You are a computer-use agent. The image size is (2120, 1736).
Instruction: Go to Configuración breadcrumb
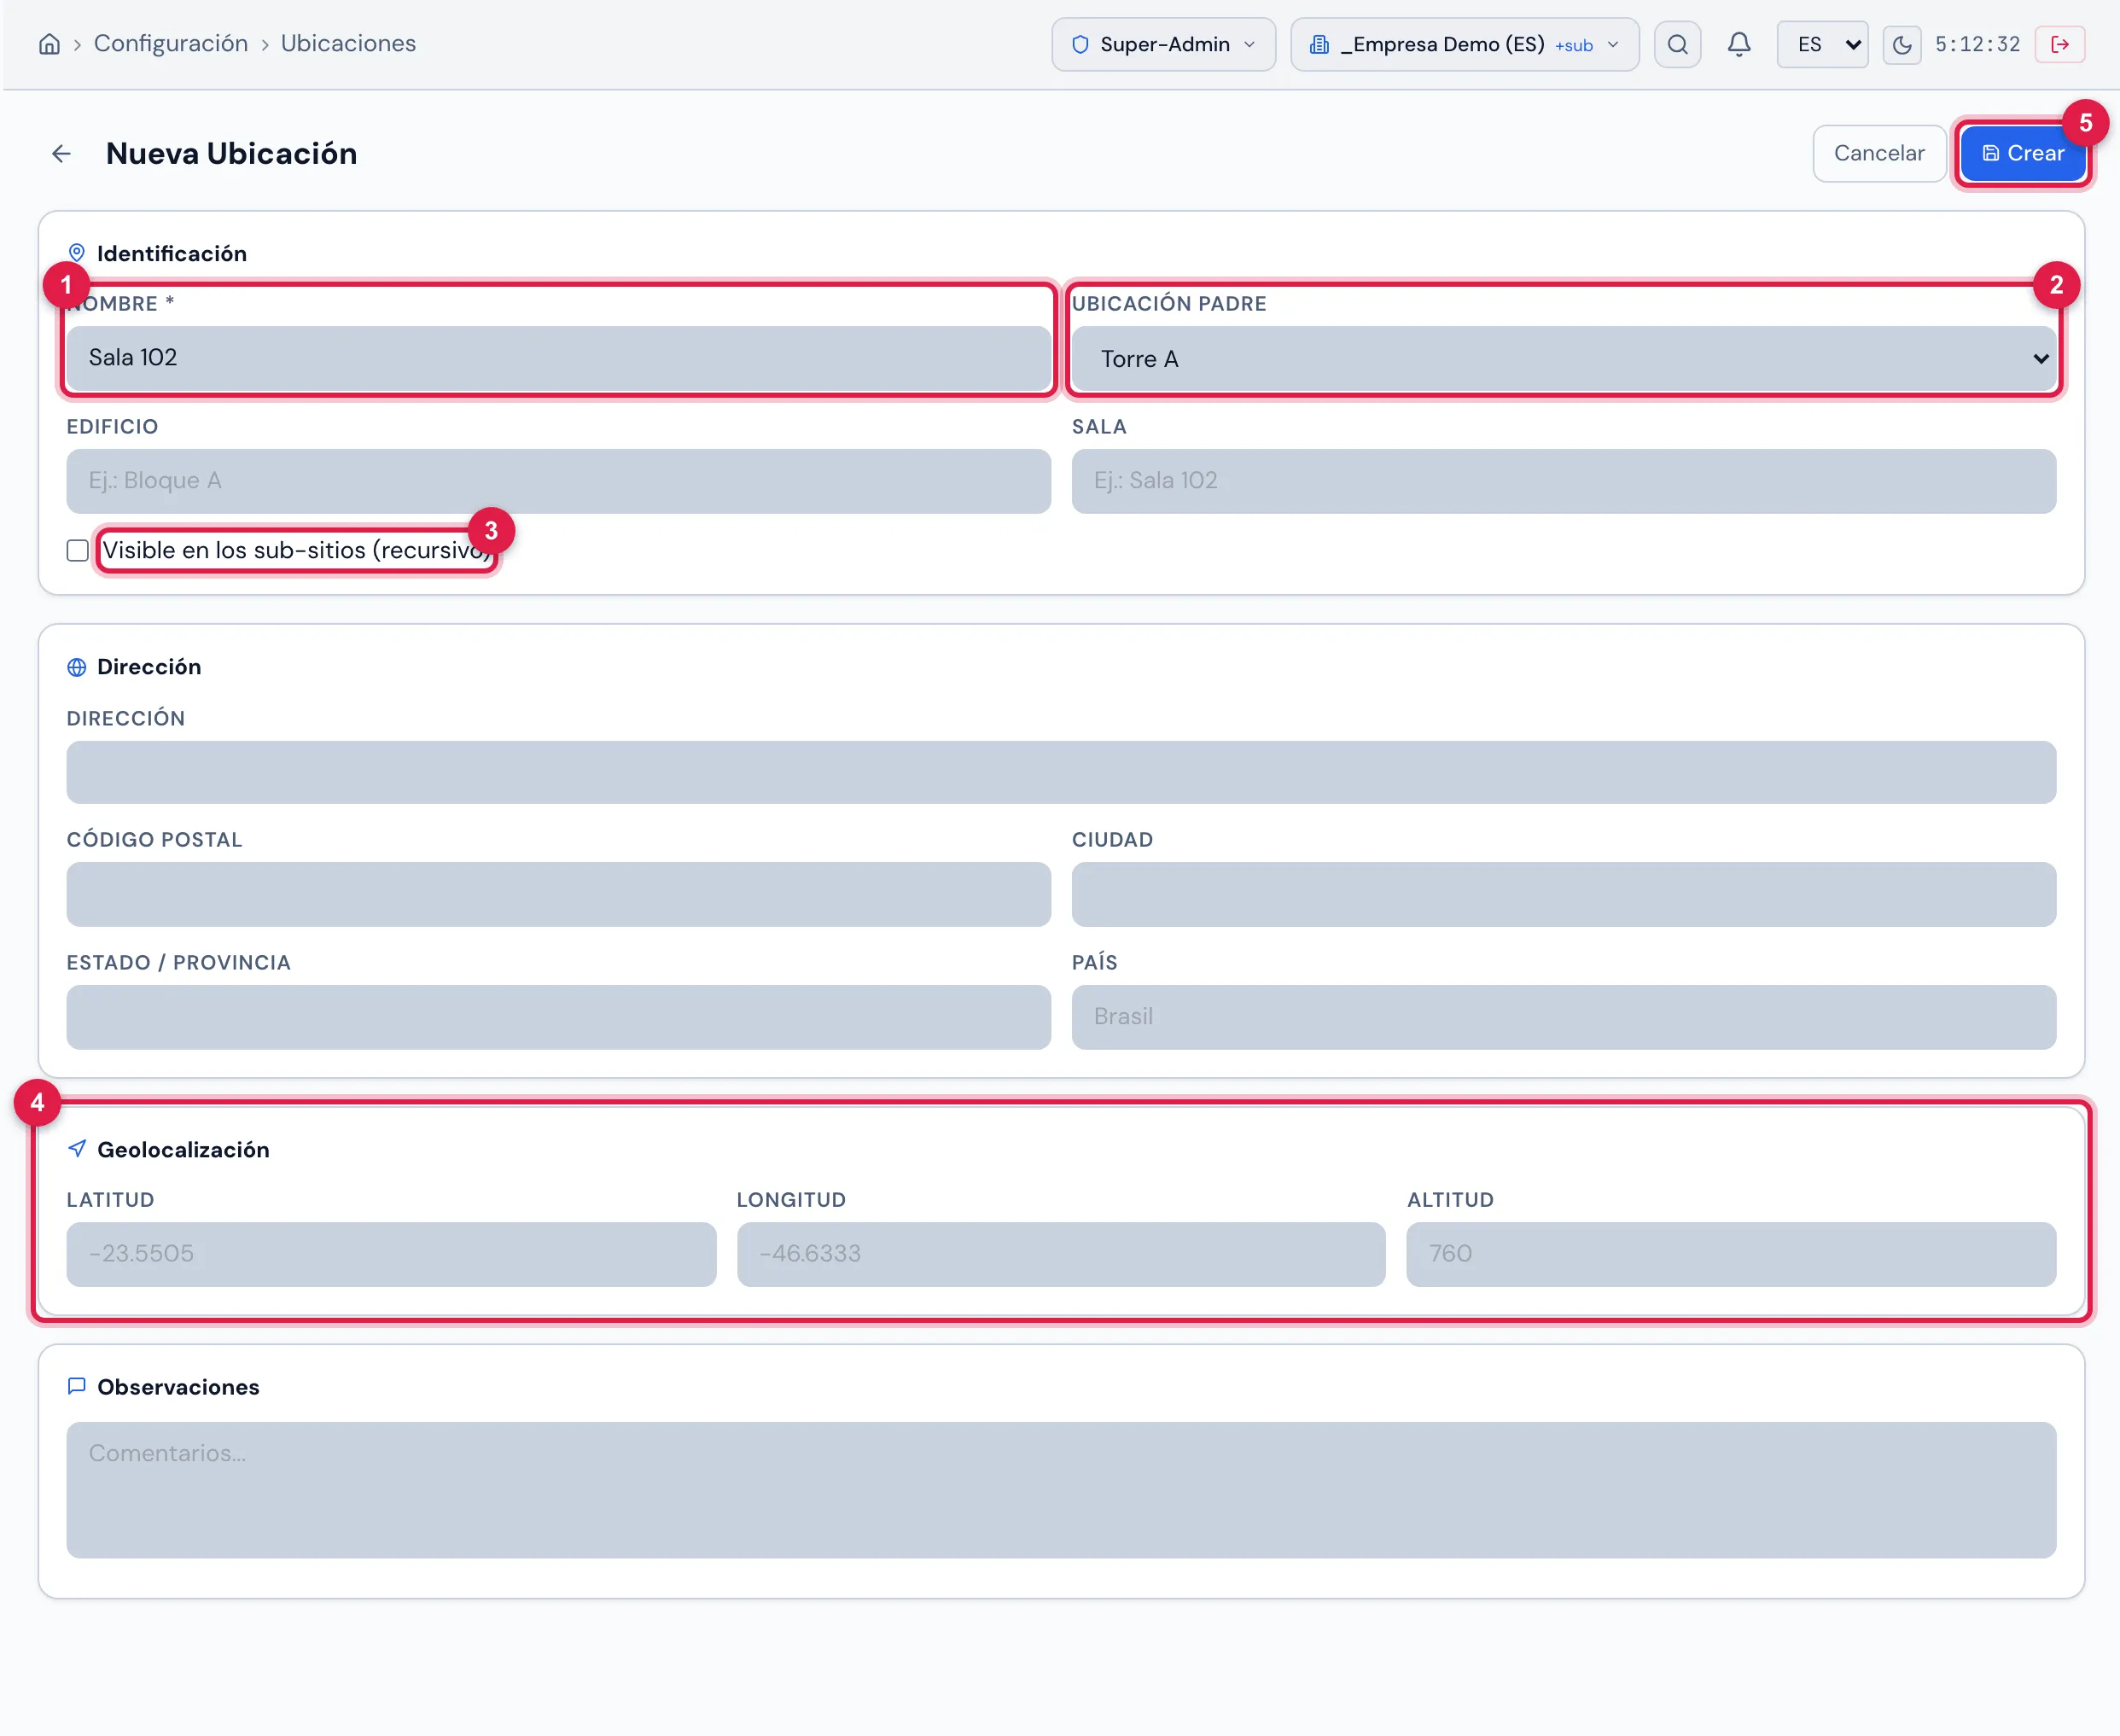pyautogui.click(x=171, y=43)
